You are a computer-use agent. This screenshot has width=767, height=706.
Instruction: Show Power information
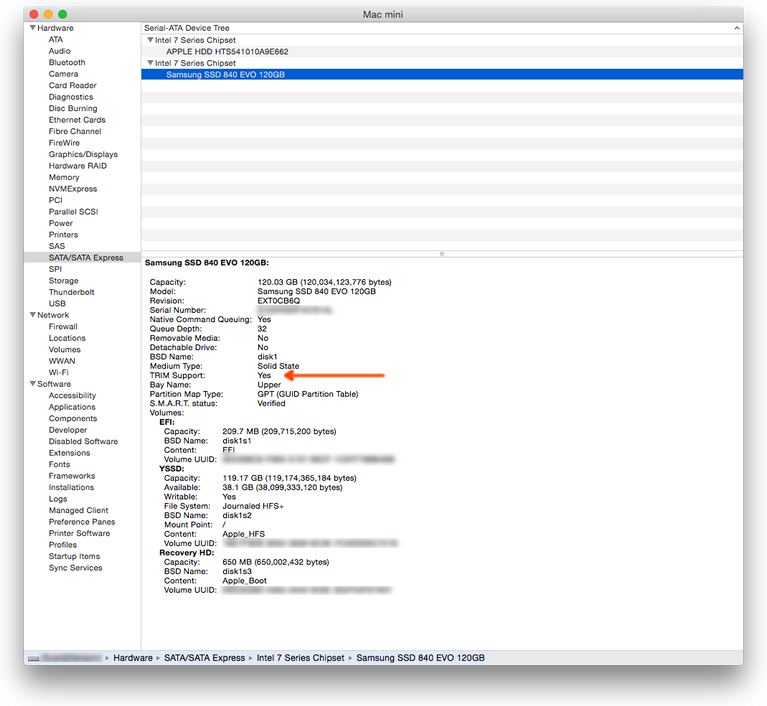[x=61, y=223]
